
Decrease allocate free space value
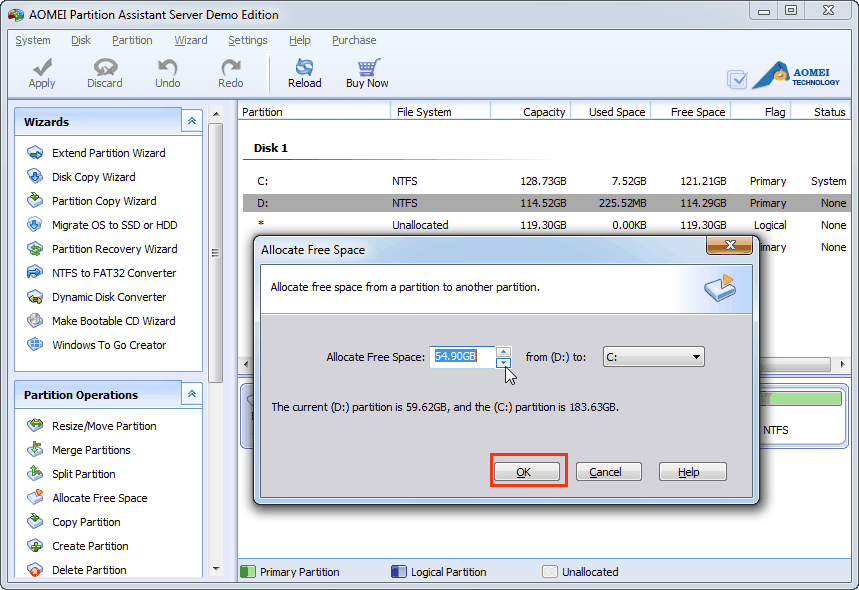click(x=503, y=363)
